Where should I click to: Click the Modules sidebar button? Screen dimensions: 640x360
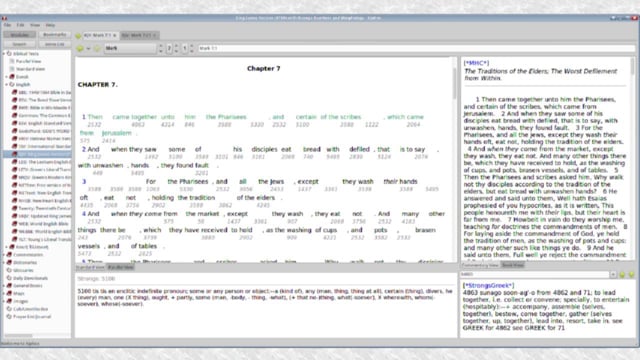coord(20,35)
